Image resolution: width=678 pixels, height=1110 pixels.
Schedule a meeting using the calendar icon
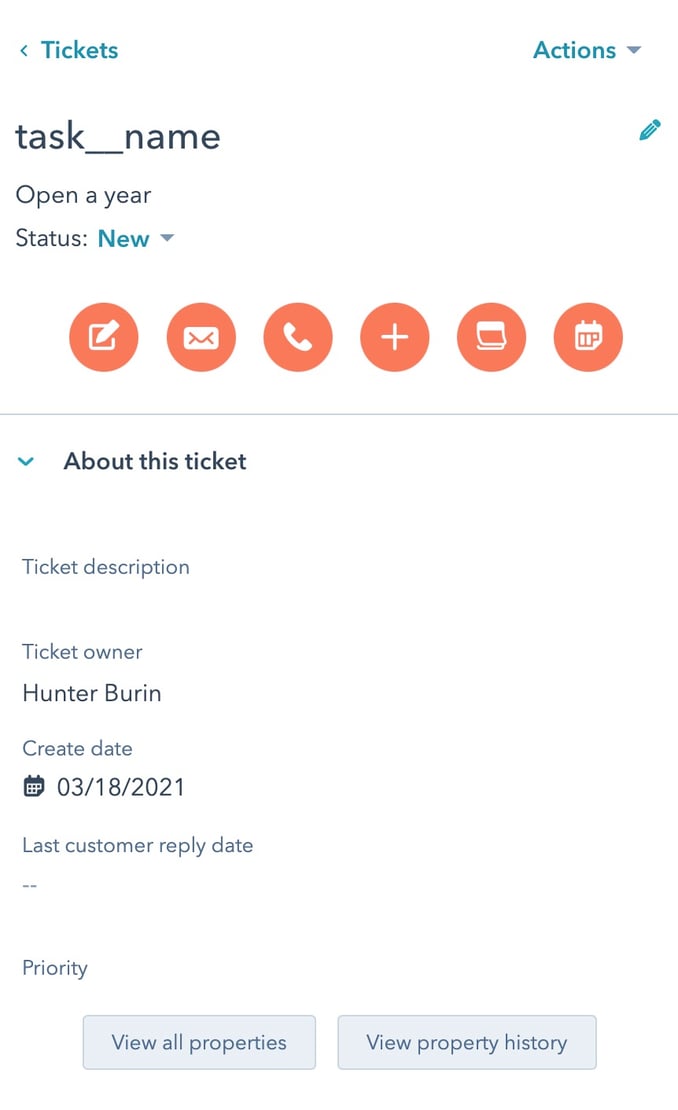click(588, 337)
